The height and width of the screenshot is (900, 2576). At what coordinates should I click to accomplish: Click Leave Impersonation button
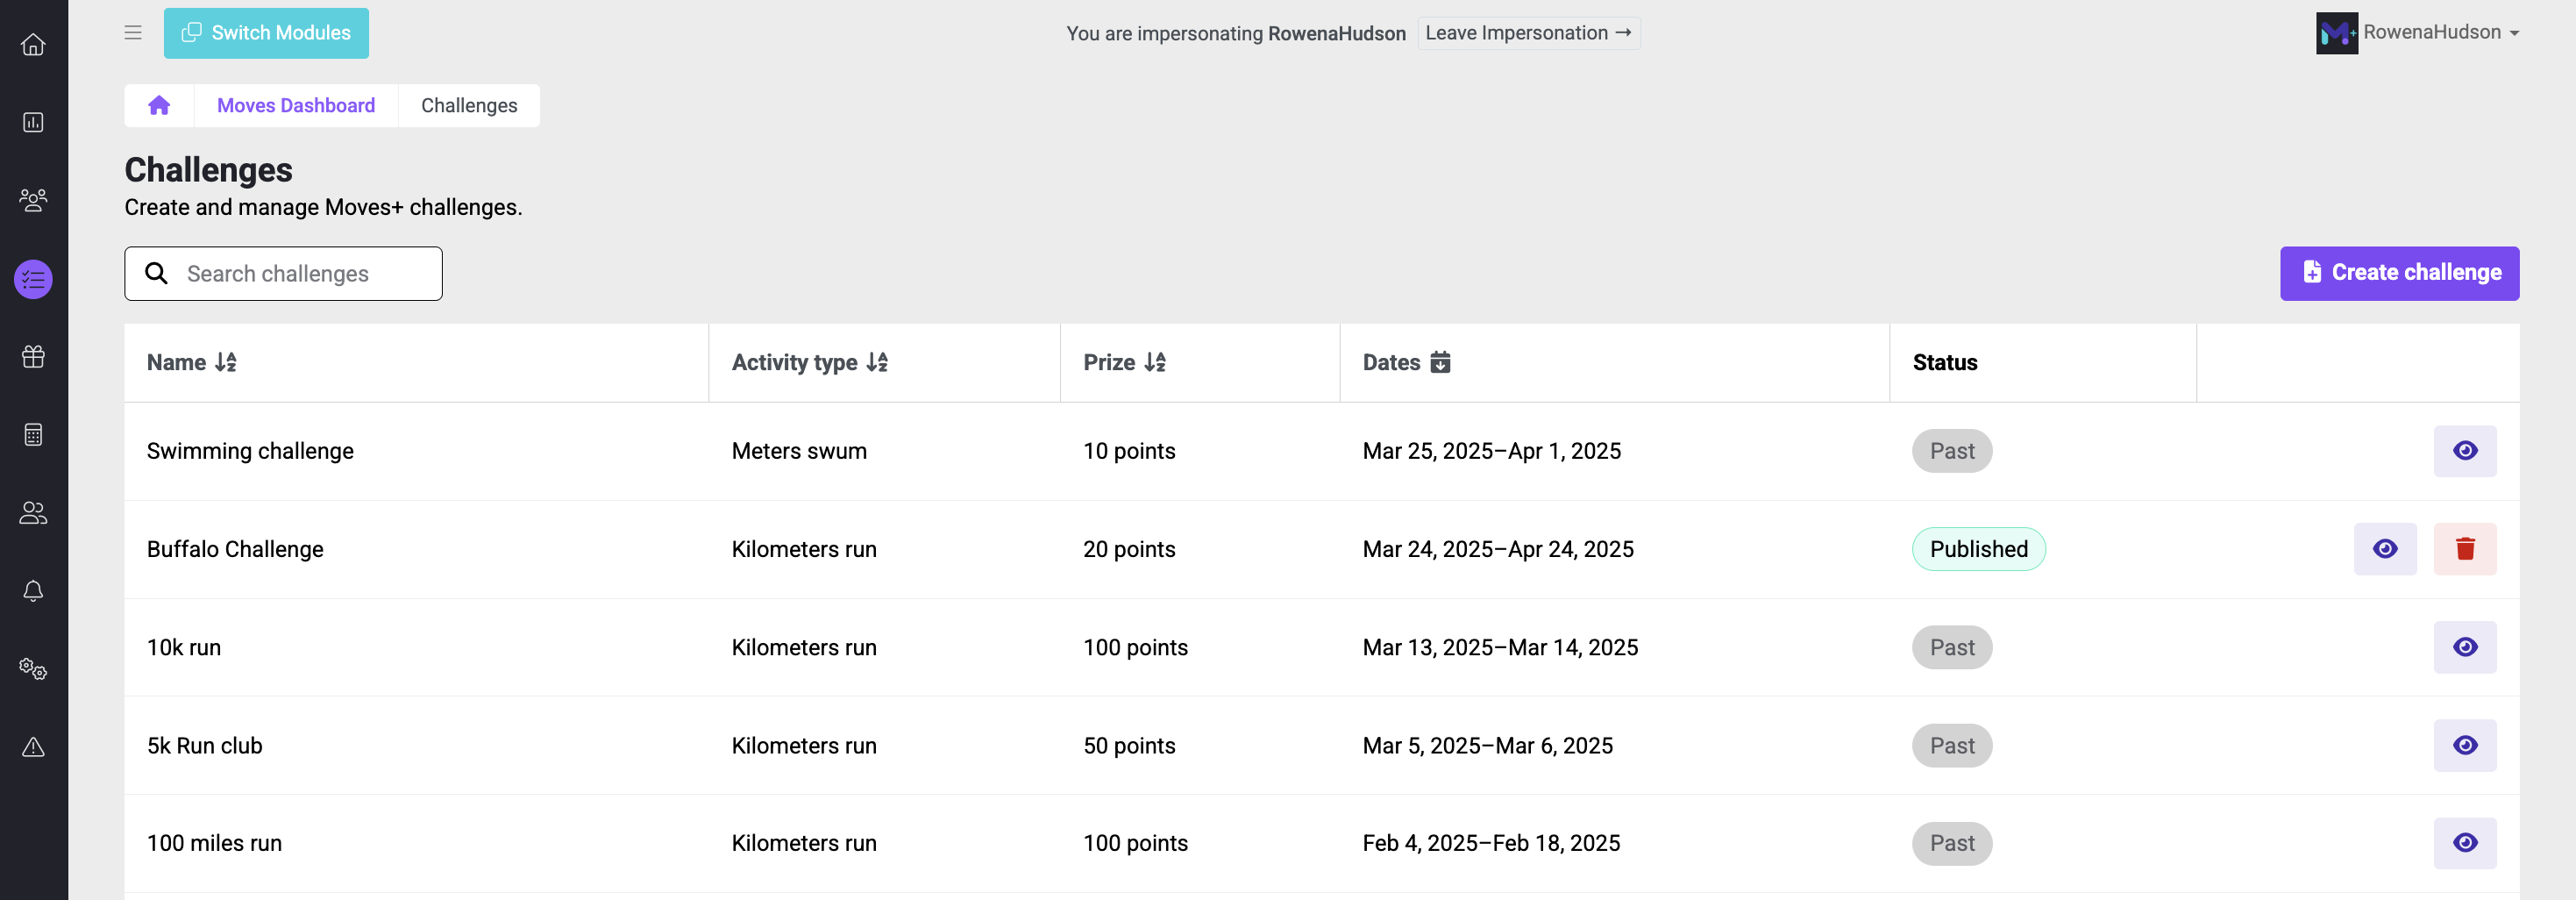(1527, 33)
